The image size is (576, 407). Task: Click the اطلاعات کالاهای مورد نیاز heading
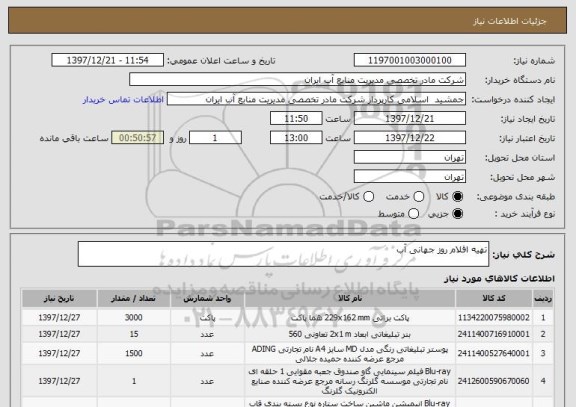[499, 278]
